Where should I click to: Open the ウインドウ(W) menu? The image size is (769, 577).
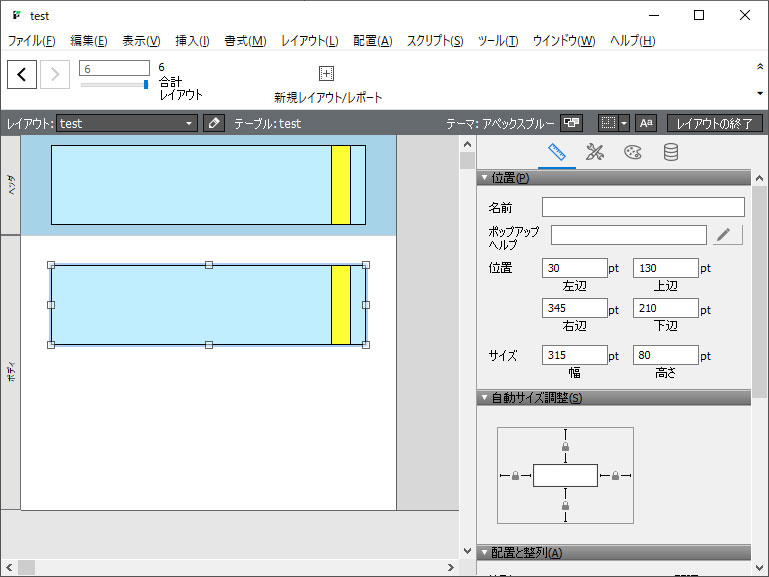[564, 41]
